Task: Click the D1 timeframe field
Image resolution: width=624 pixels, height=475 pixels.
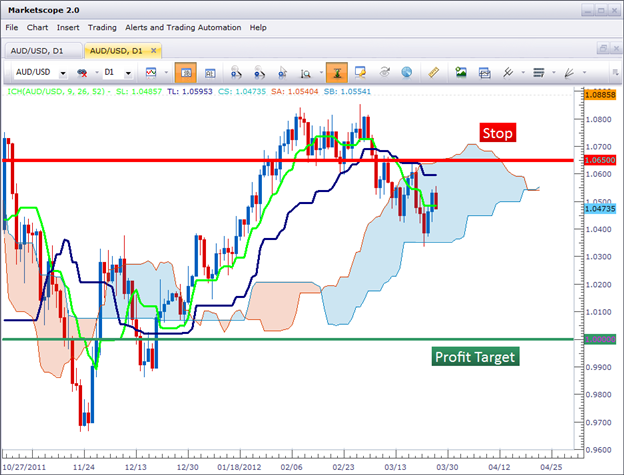Action: click(x=113, y=72)
